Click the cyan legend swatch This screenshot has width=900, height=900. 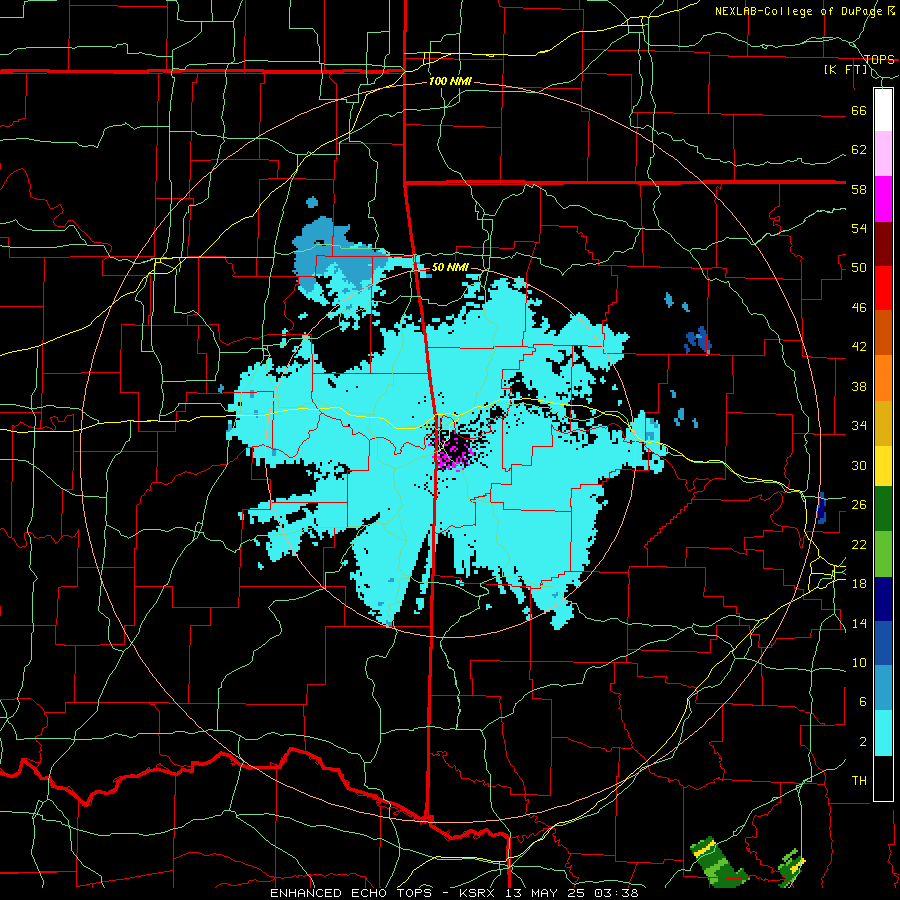click(x=883, y=733)
